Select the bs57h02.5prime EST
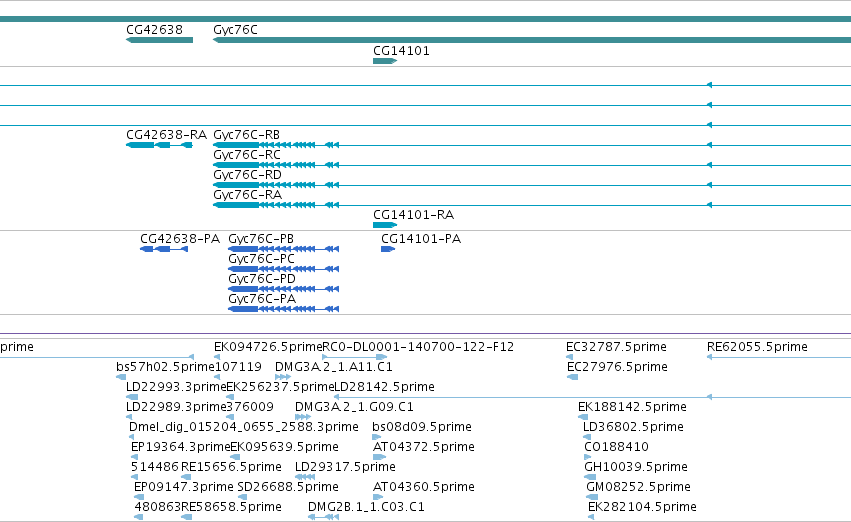Viewport: 851px width, 522px height. pyautogui.click(x=121, y=377)
